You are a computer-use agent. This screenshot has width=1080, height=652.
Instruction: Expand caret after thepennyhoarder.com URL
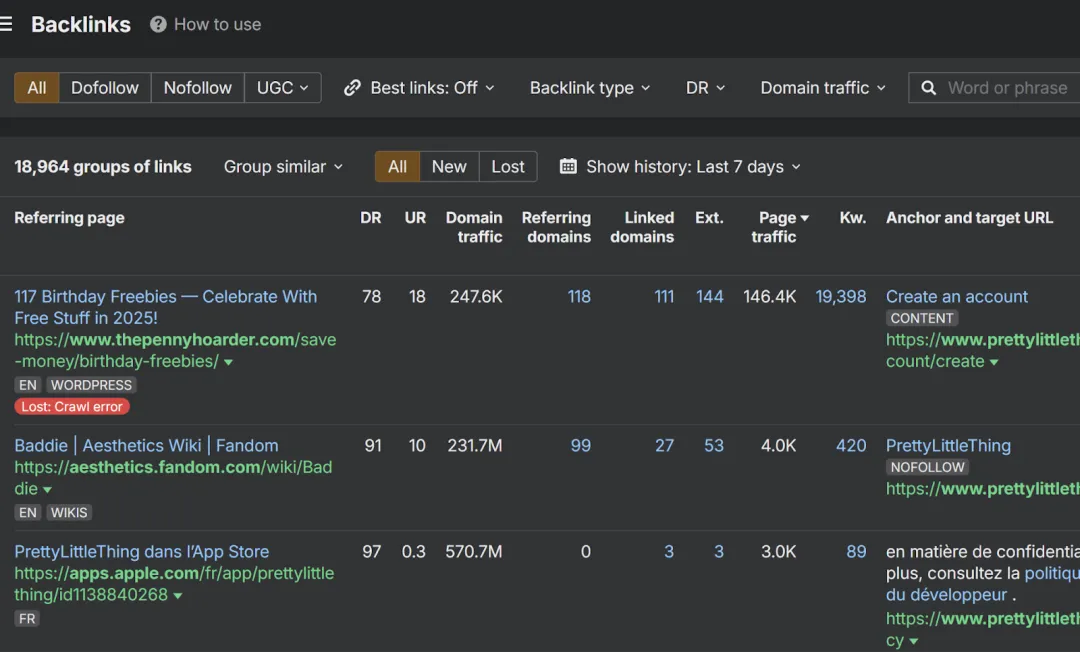pos(228,362)
